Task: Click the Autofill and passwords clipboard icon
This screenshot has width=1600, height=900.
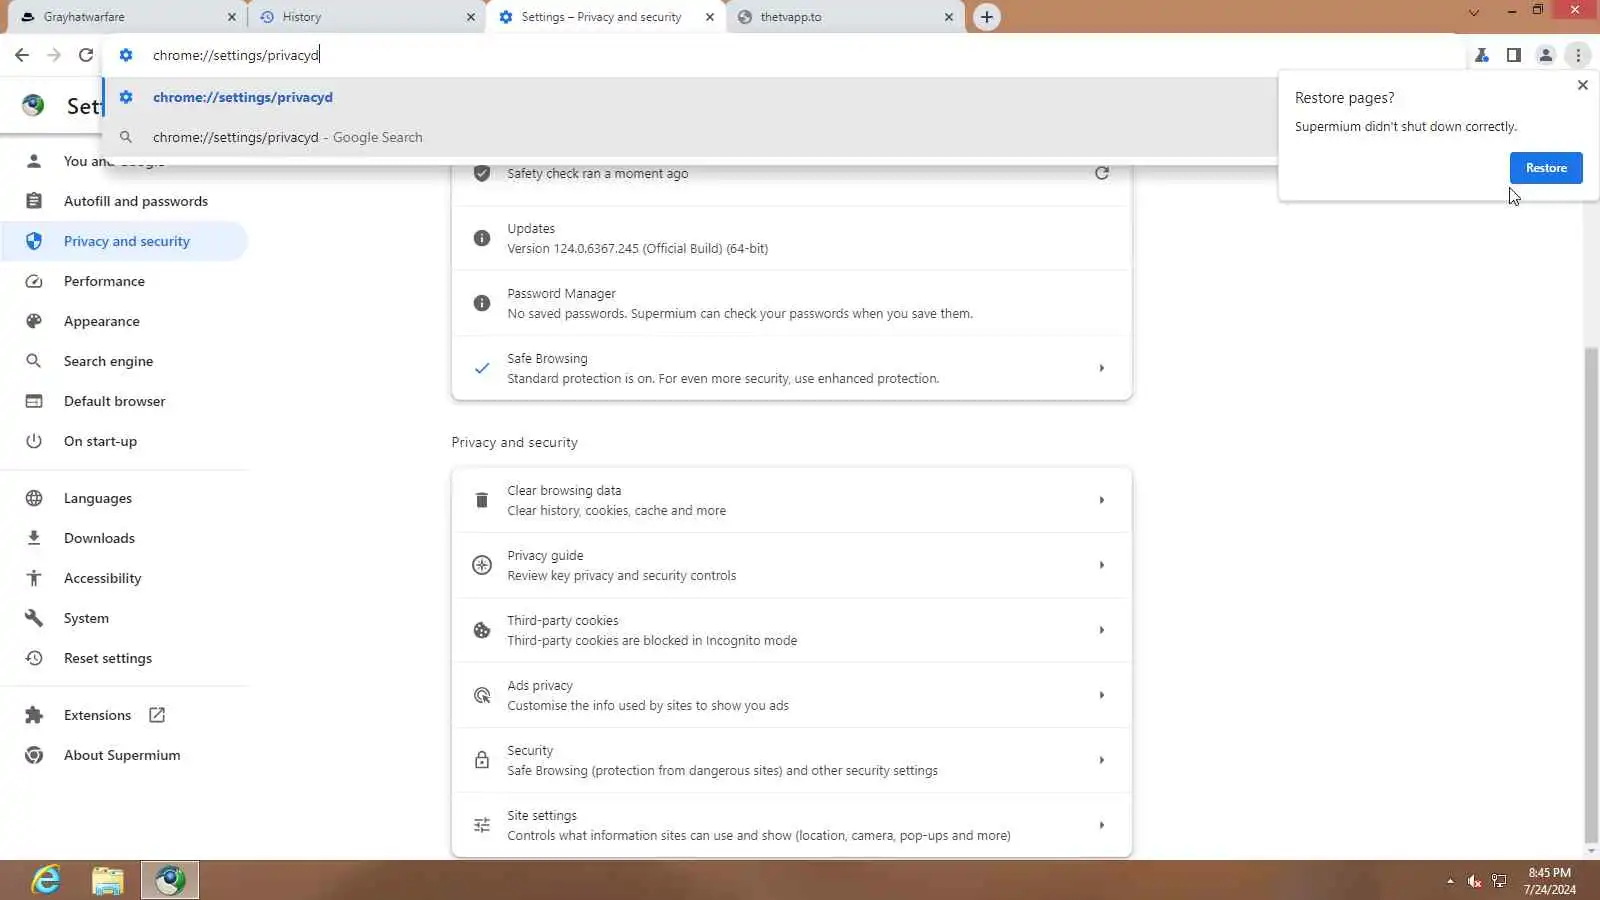Action: click(x=34, y=201)
